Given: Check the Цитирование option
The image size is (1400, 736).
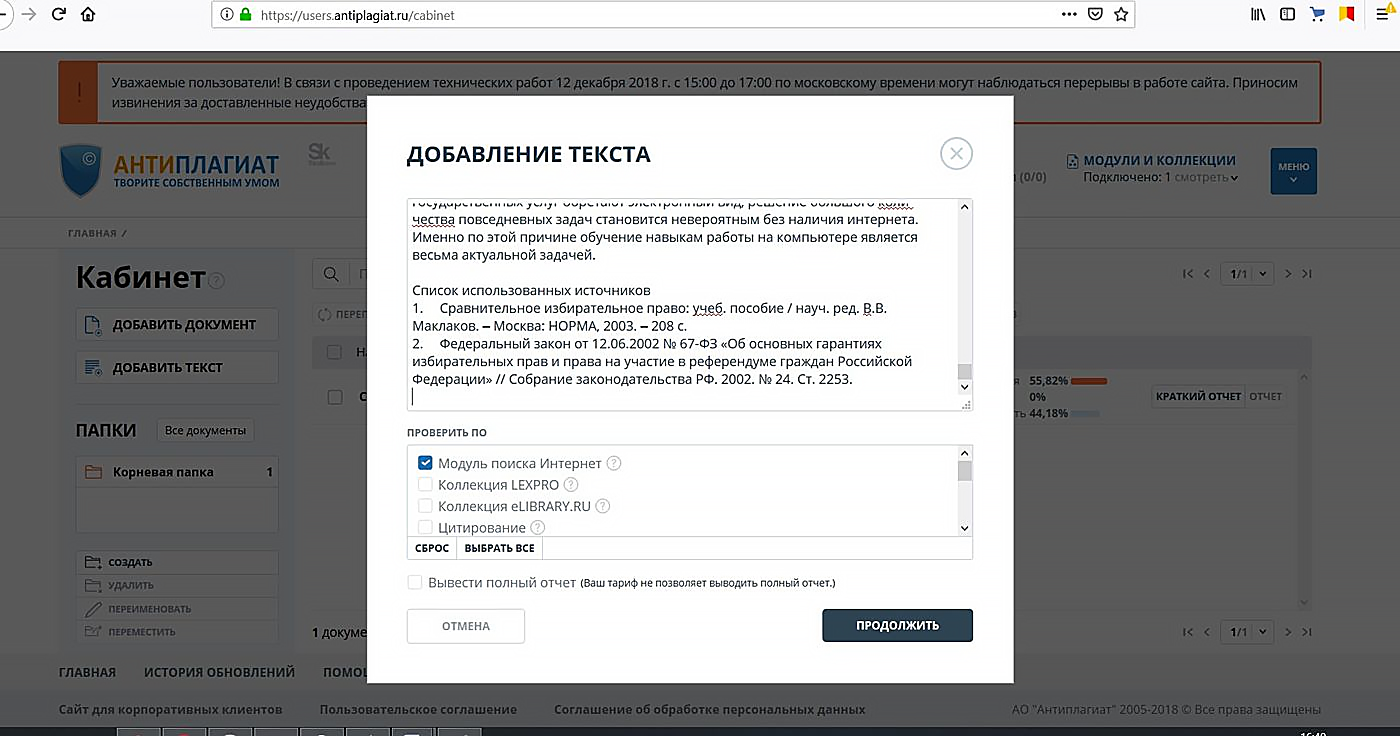Looking at the screenshot, I should pos(425,527).
